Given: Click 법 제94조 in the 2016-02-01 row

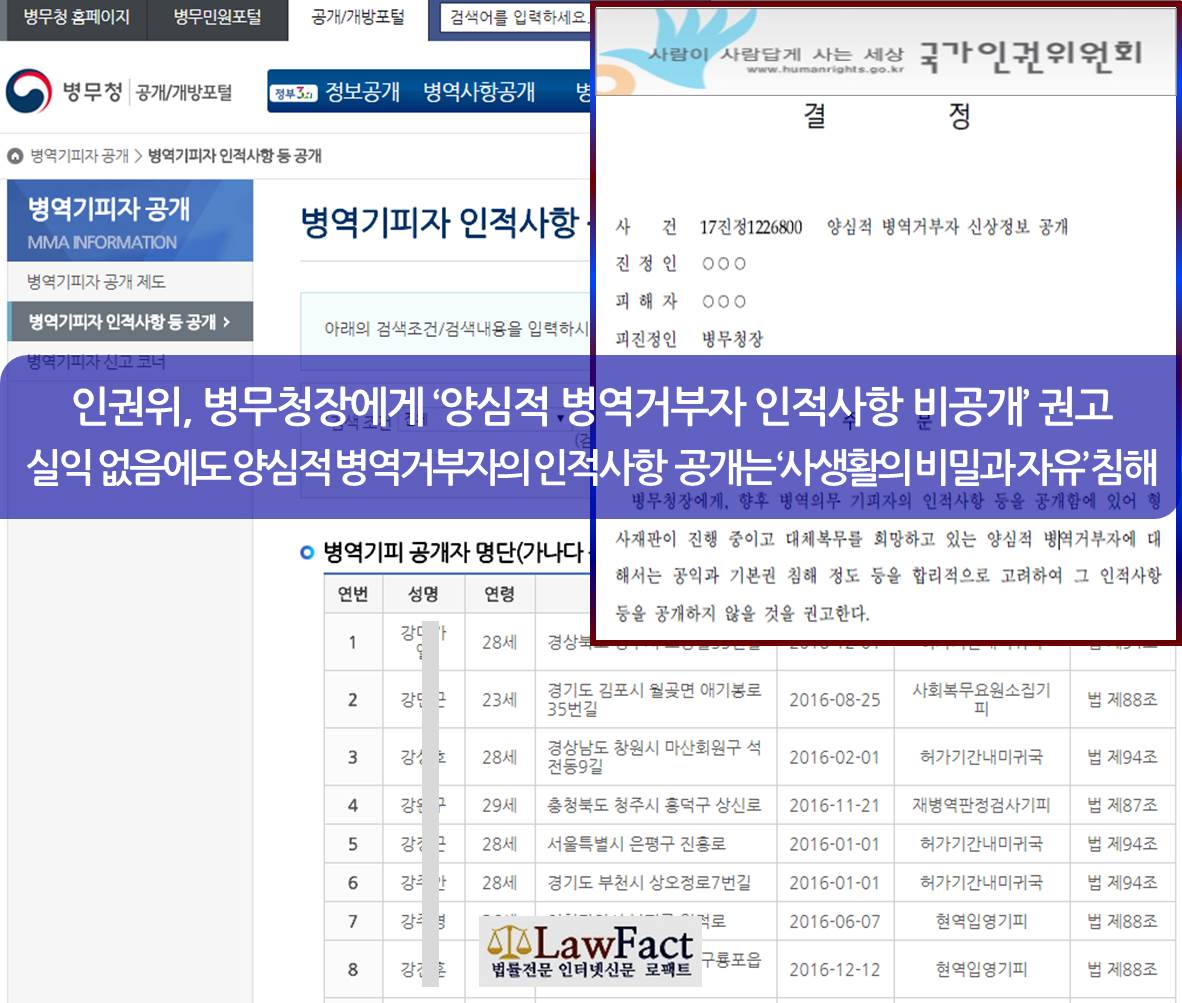Looking at the screenshot, I should (1122, 757).
